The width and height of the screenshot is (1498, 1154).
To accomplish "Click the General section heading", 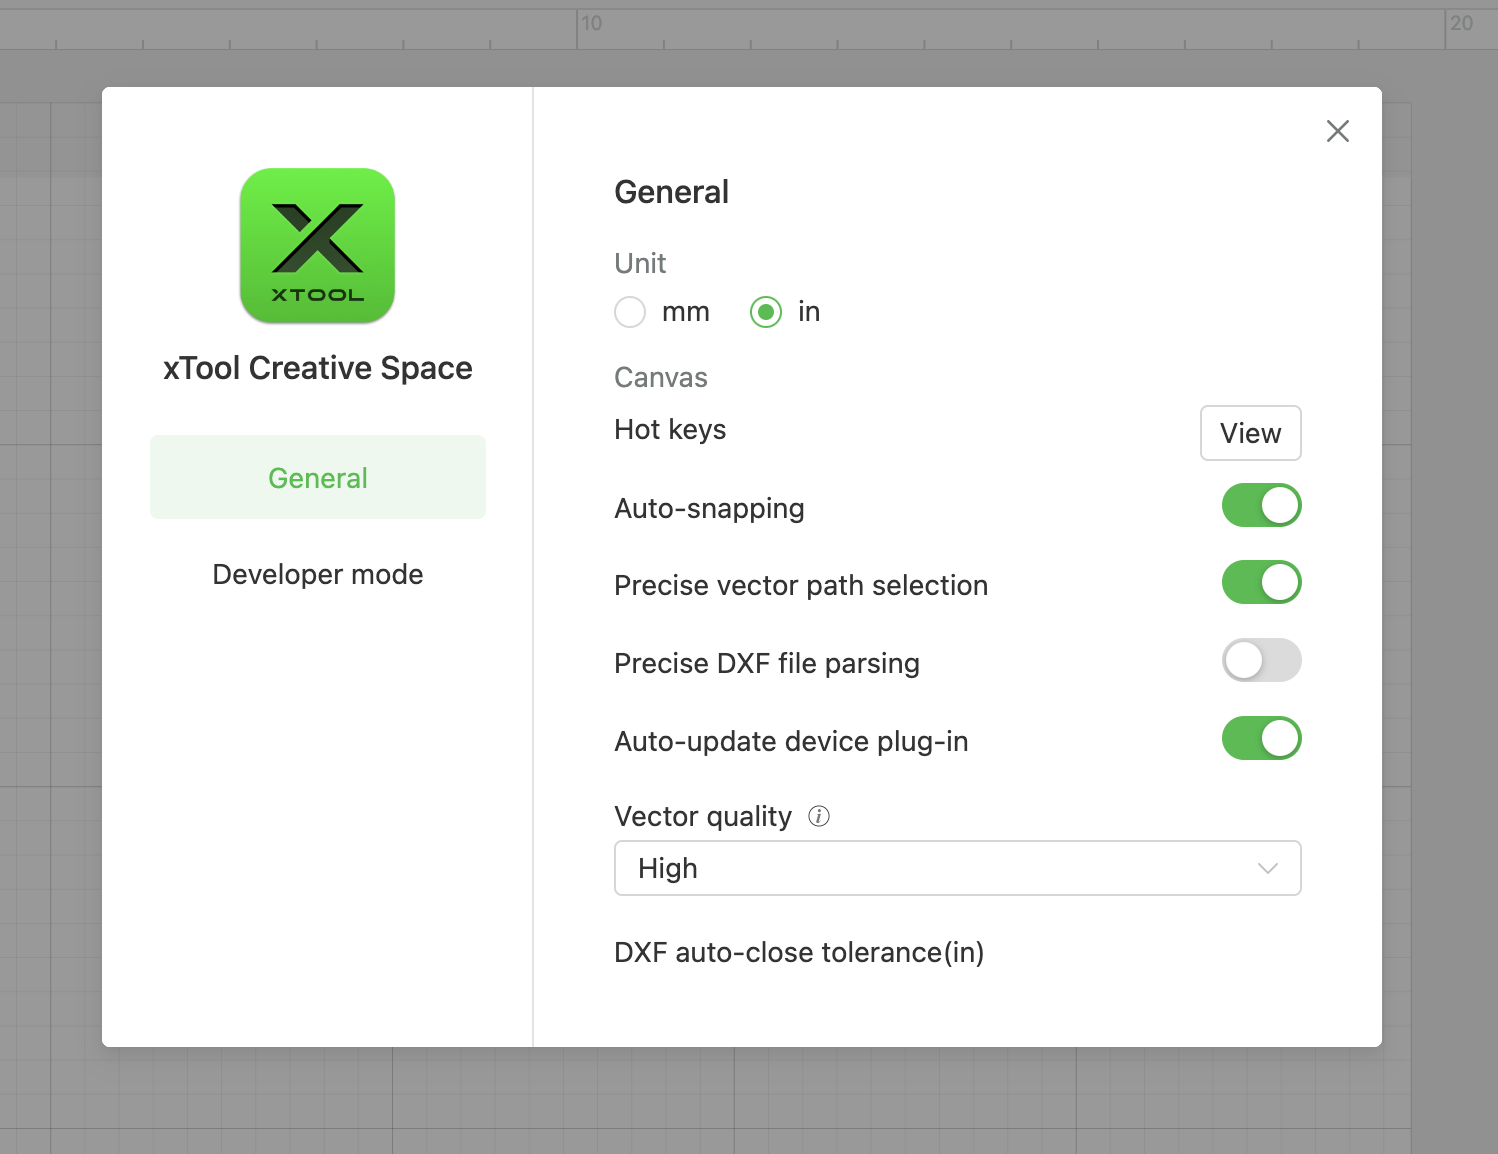I will pos(671,192).
